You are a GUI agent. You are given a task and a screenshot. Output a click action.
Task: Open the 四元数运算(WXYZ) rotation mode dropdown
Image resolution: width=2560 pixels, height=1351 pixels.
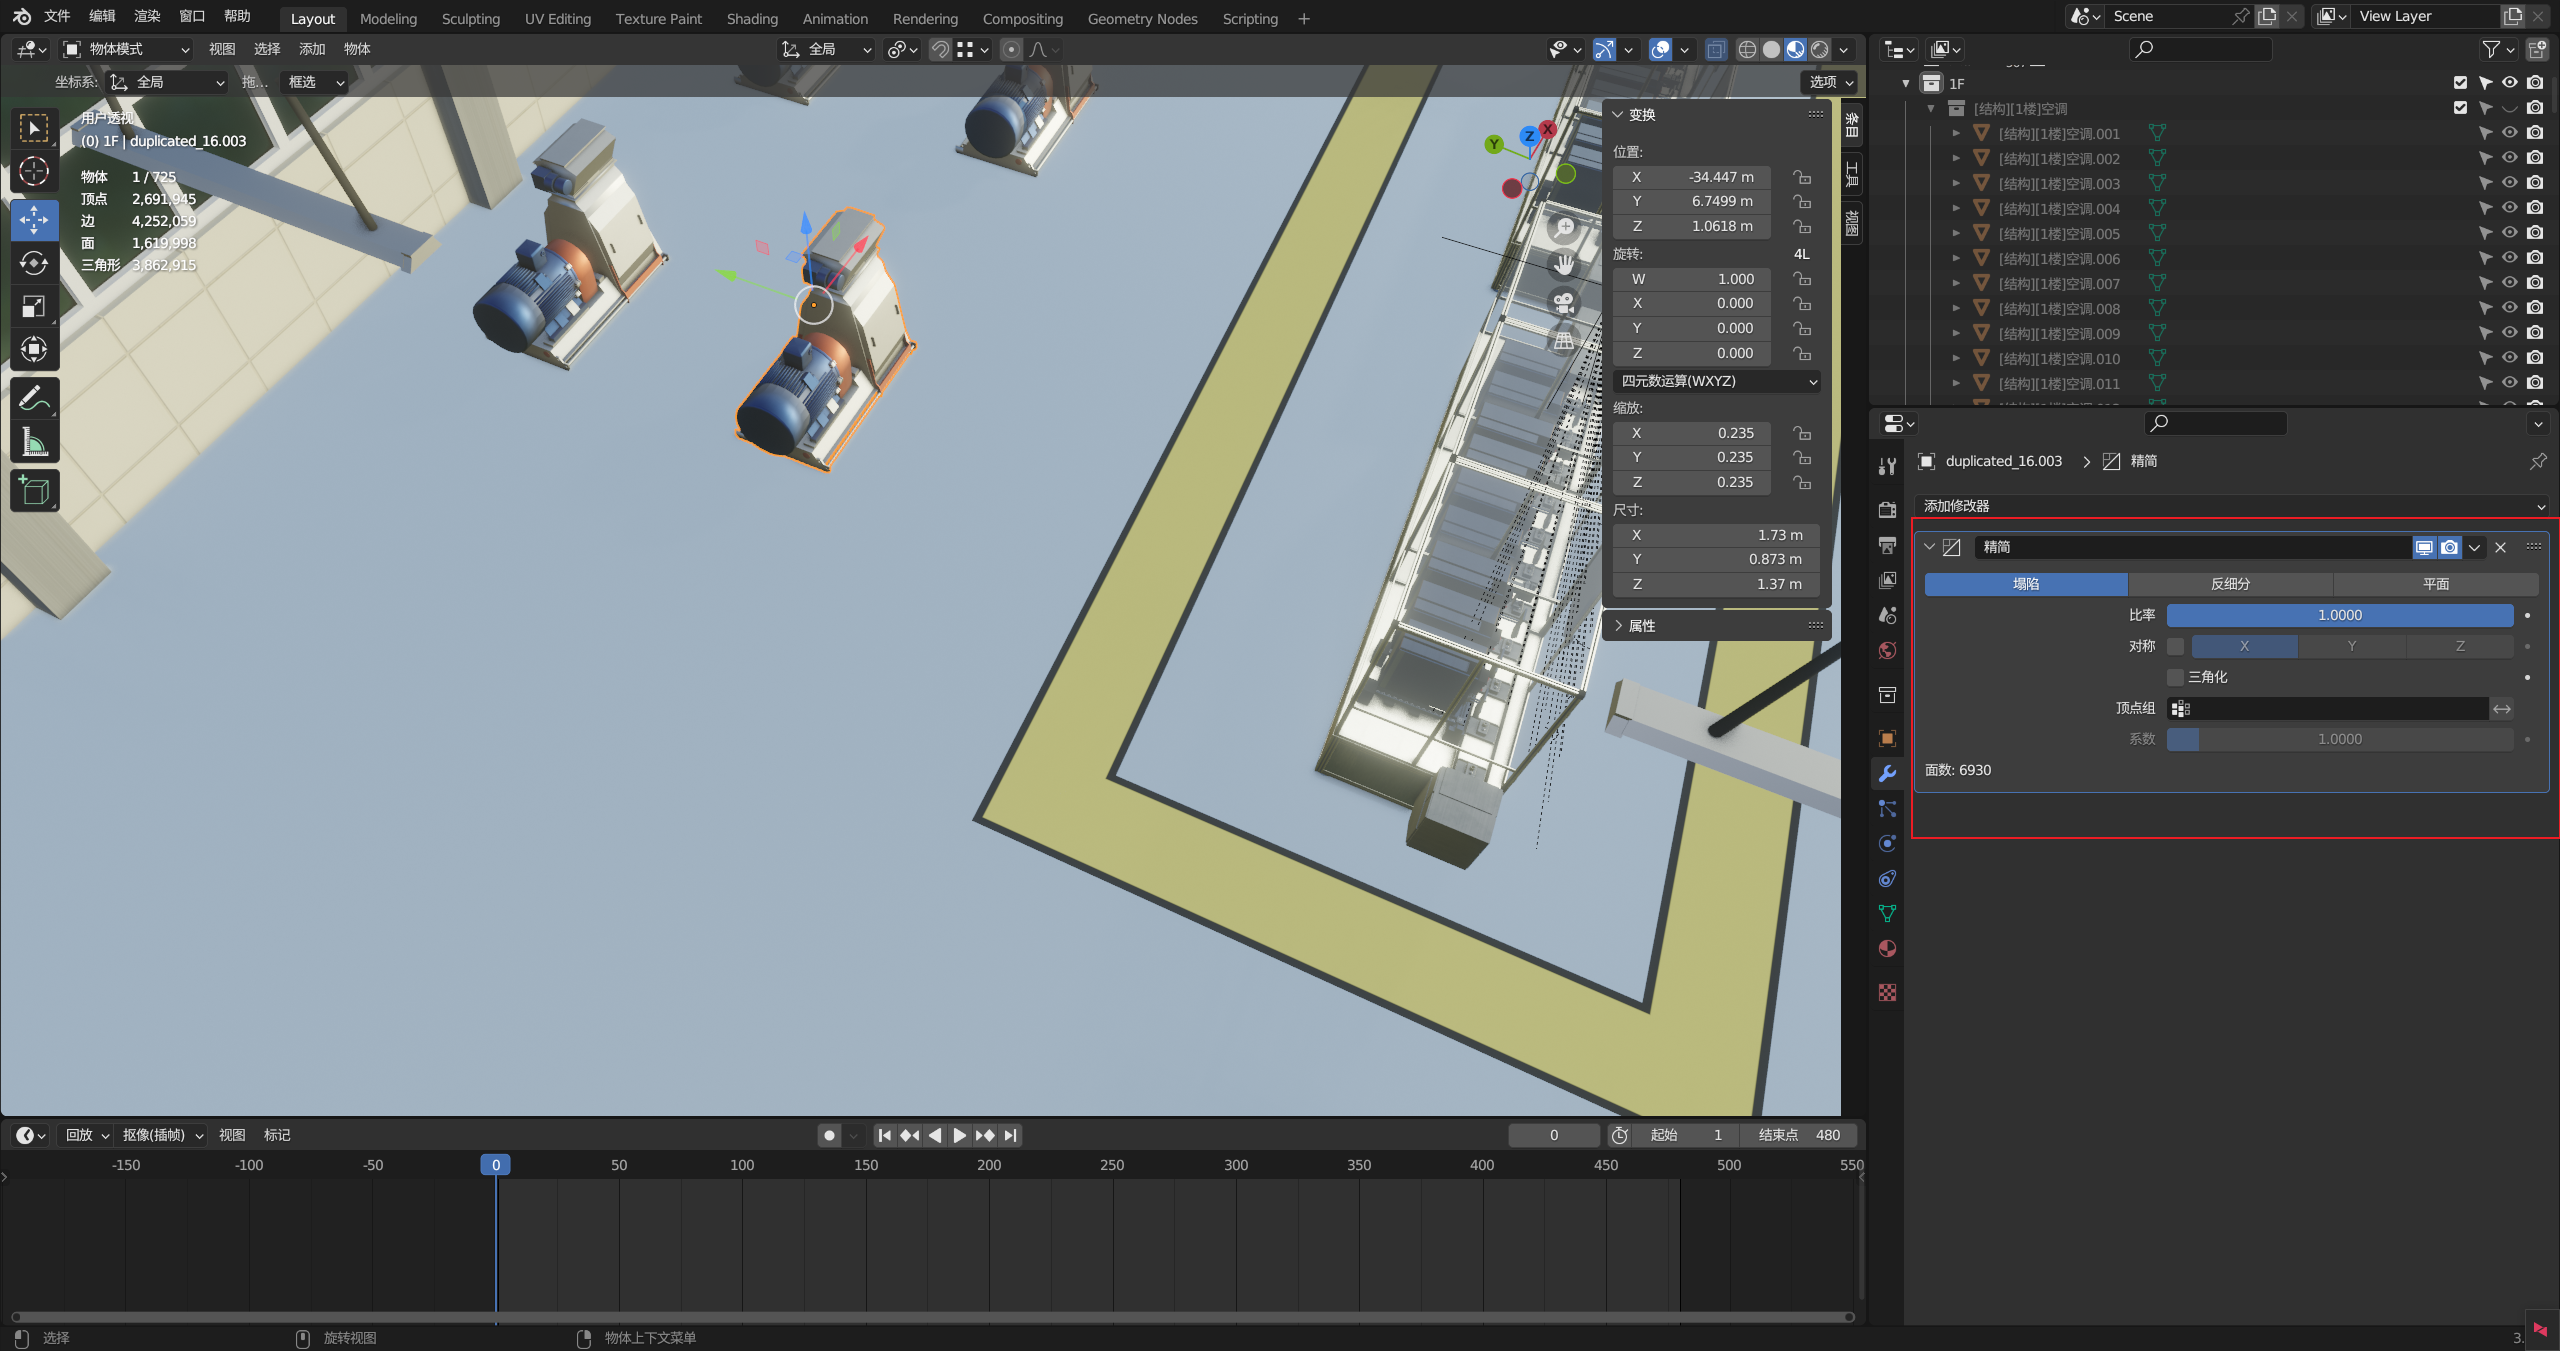pyautogui.click(x=1716, y=381)
